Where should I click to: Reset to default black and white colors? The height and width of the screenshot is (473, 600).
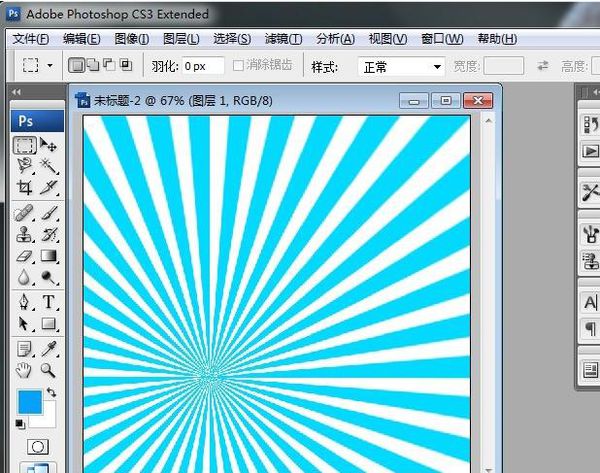[x=21, y=424]
